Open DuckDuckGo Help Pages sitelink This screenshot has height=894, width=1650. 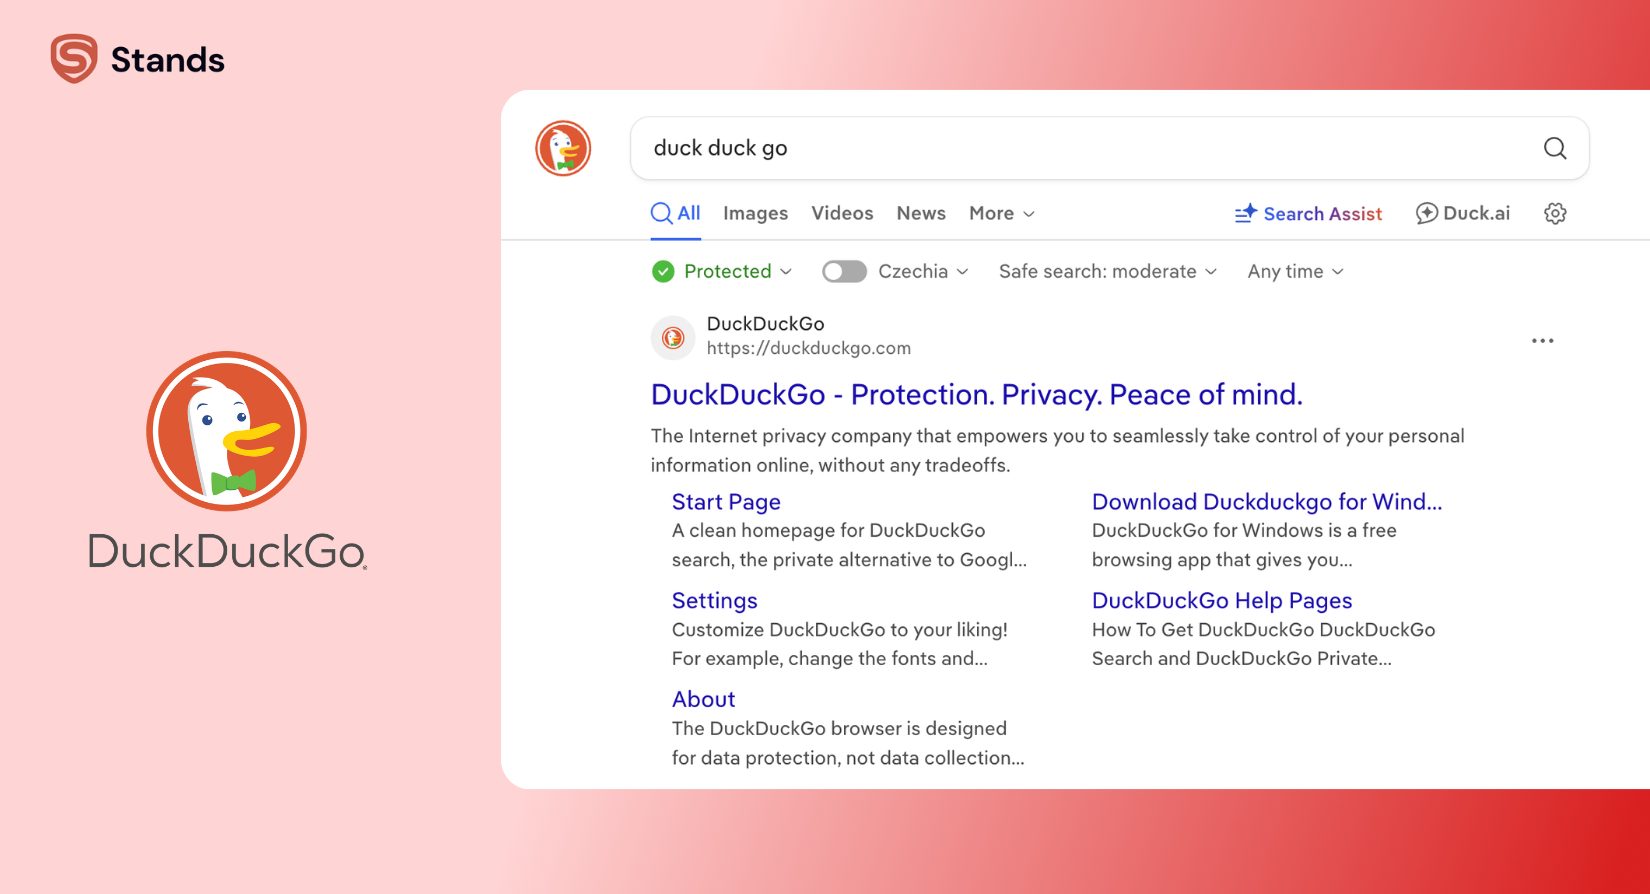1221,601
